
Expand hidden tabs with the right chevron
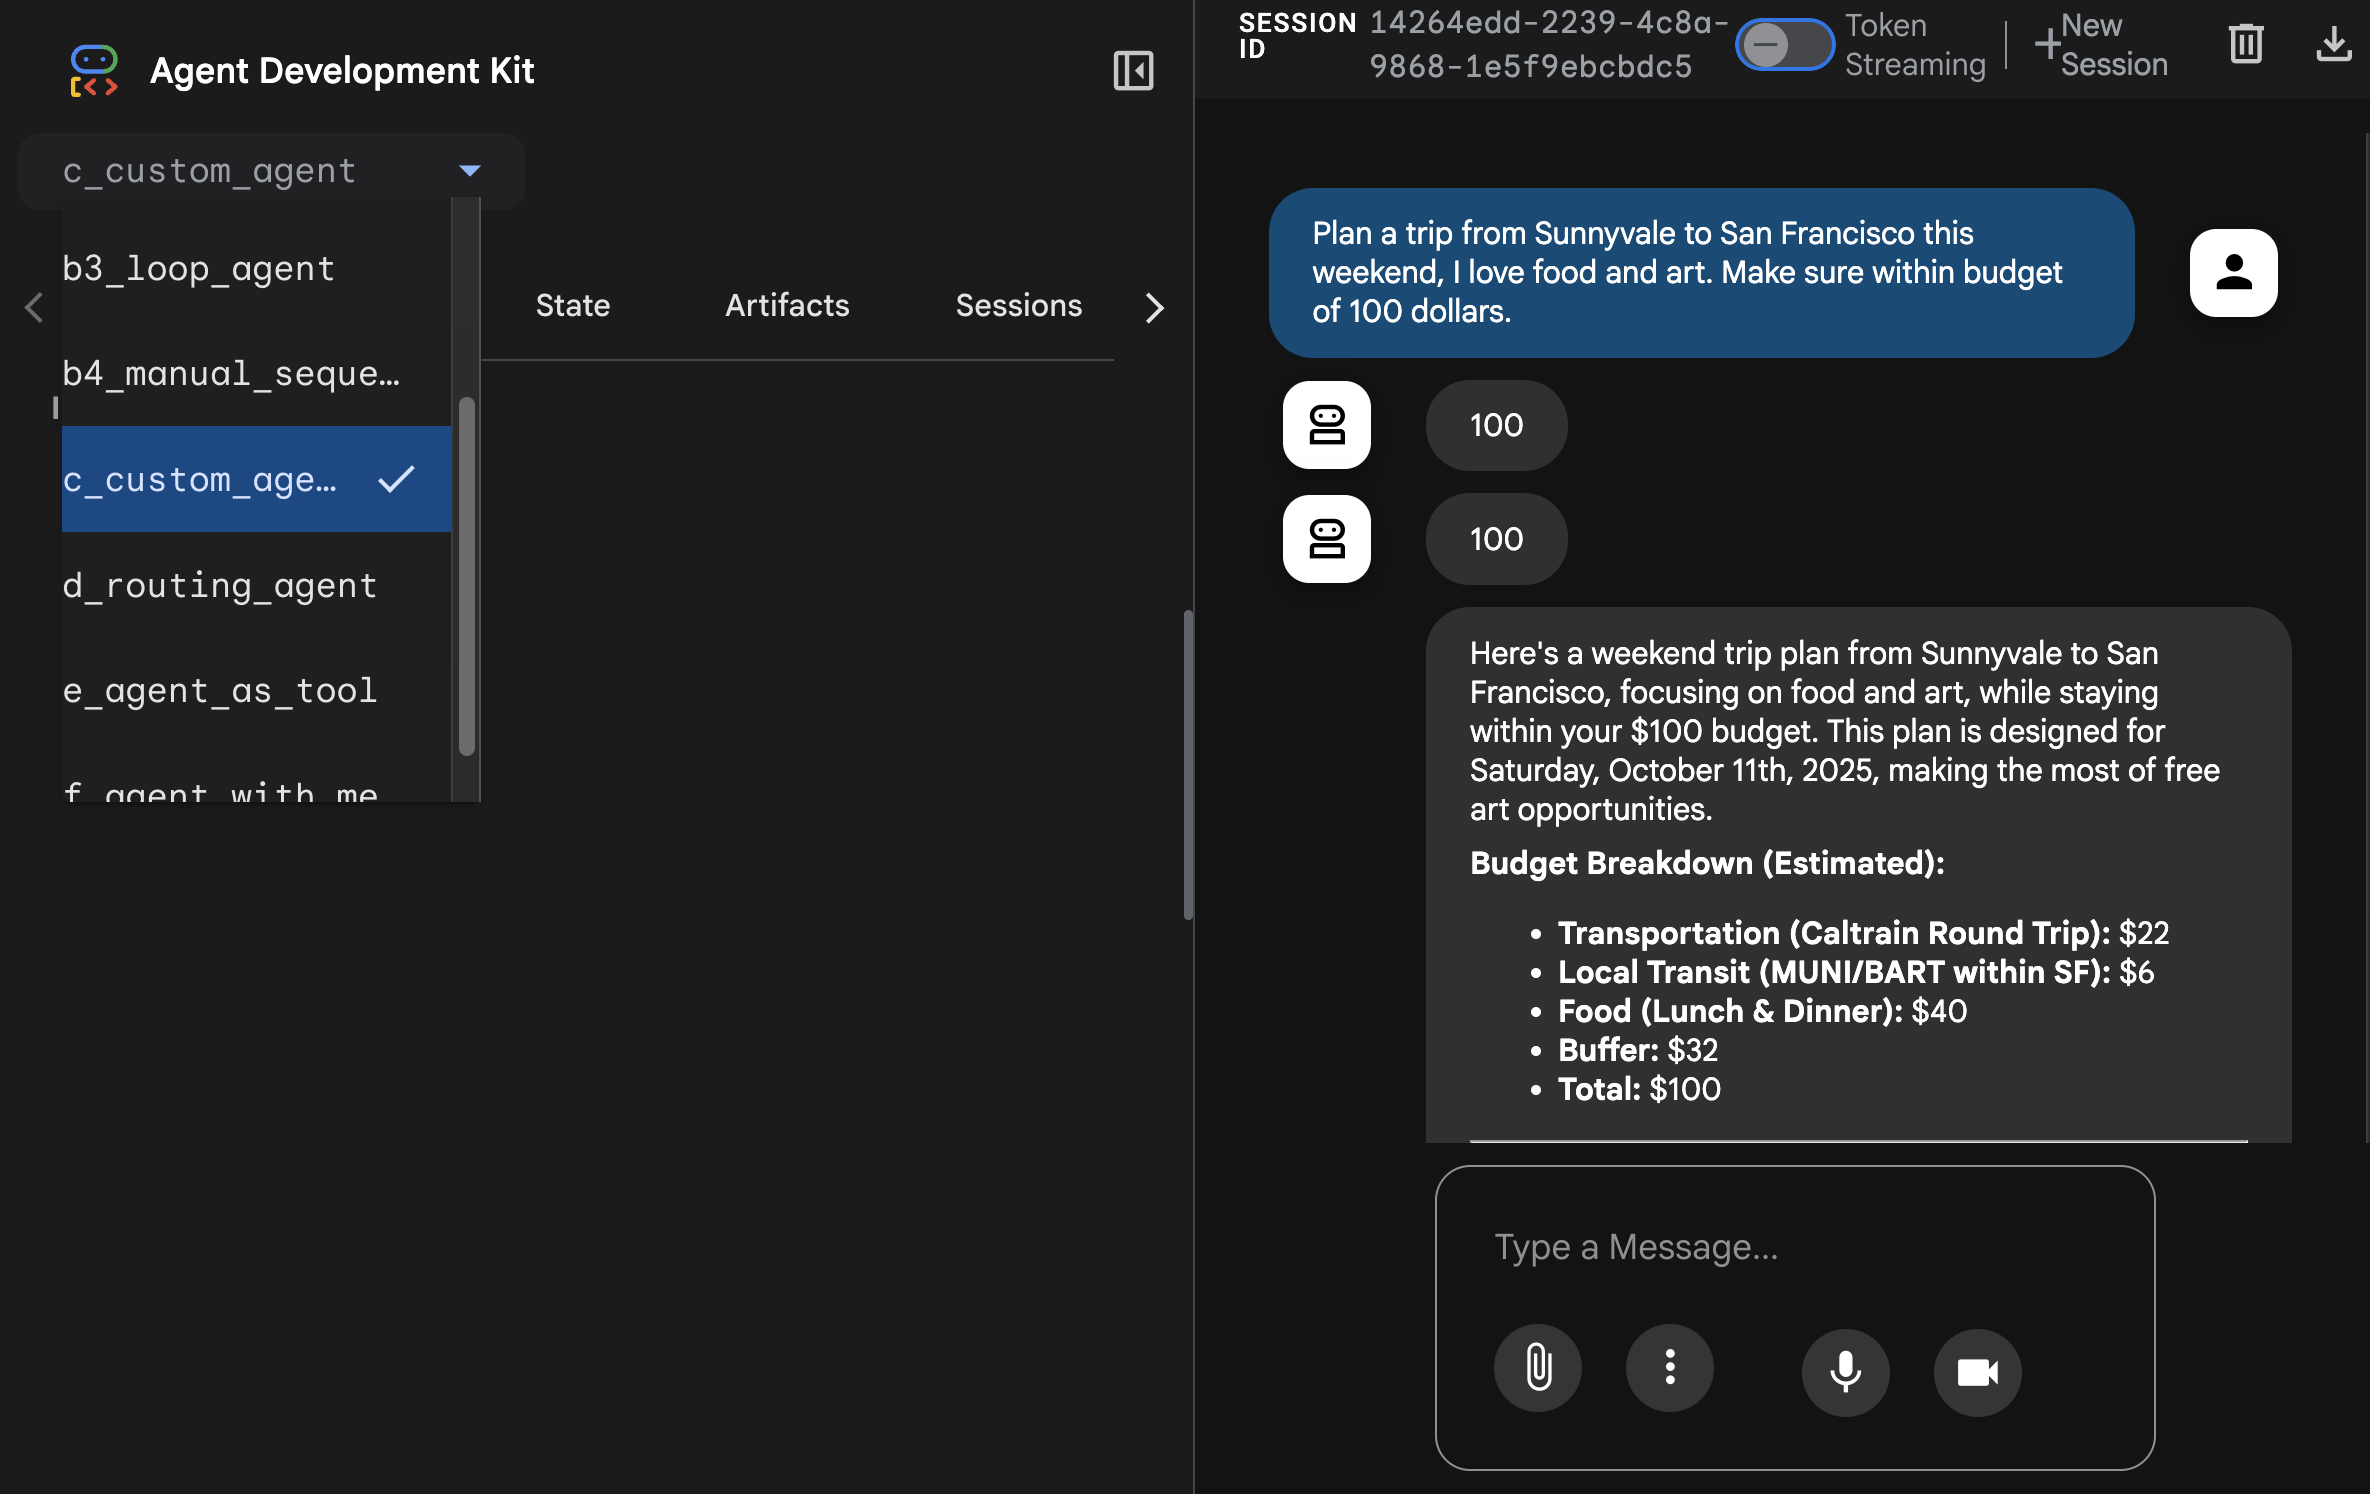tap(1155, 308)
